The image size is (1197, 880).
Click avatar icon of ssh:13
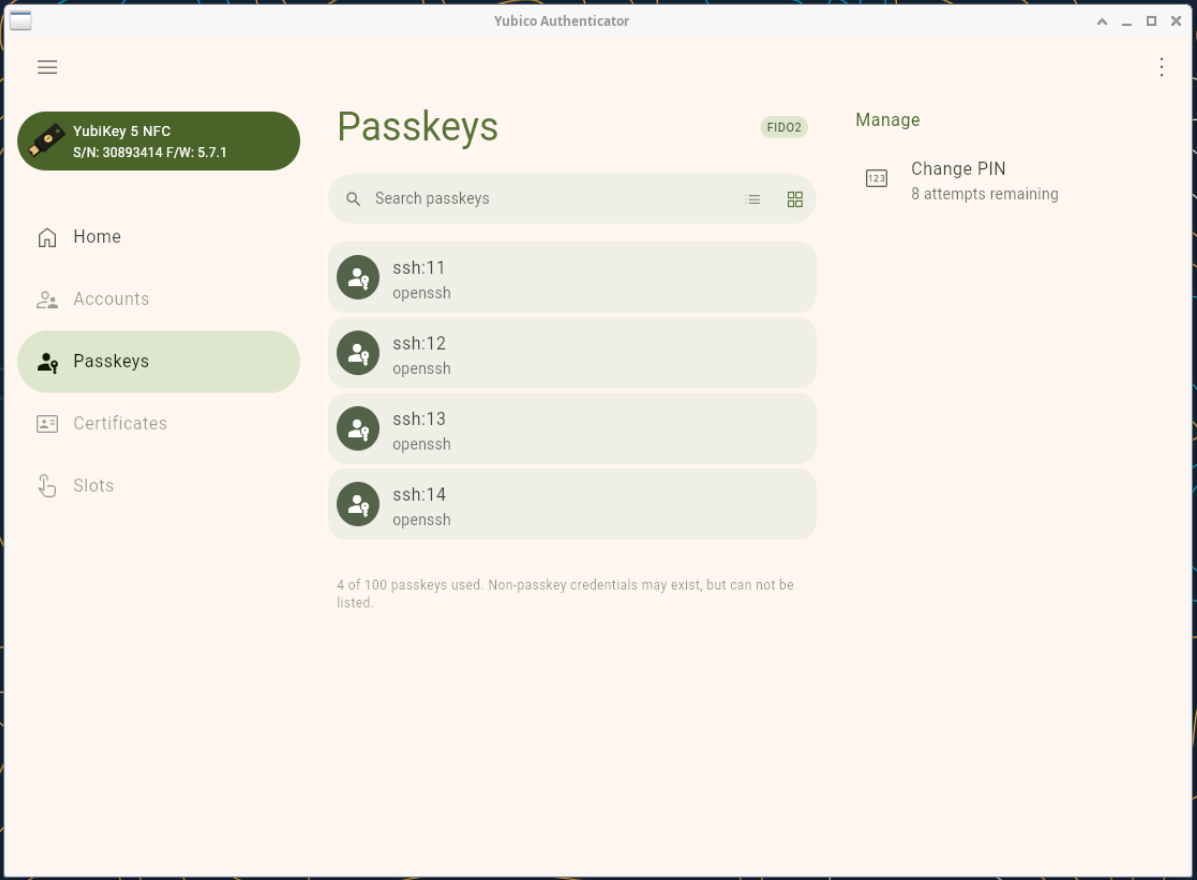(358, 428)
